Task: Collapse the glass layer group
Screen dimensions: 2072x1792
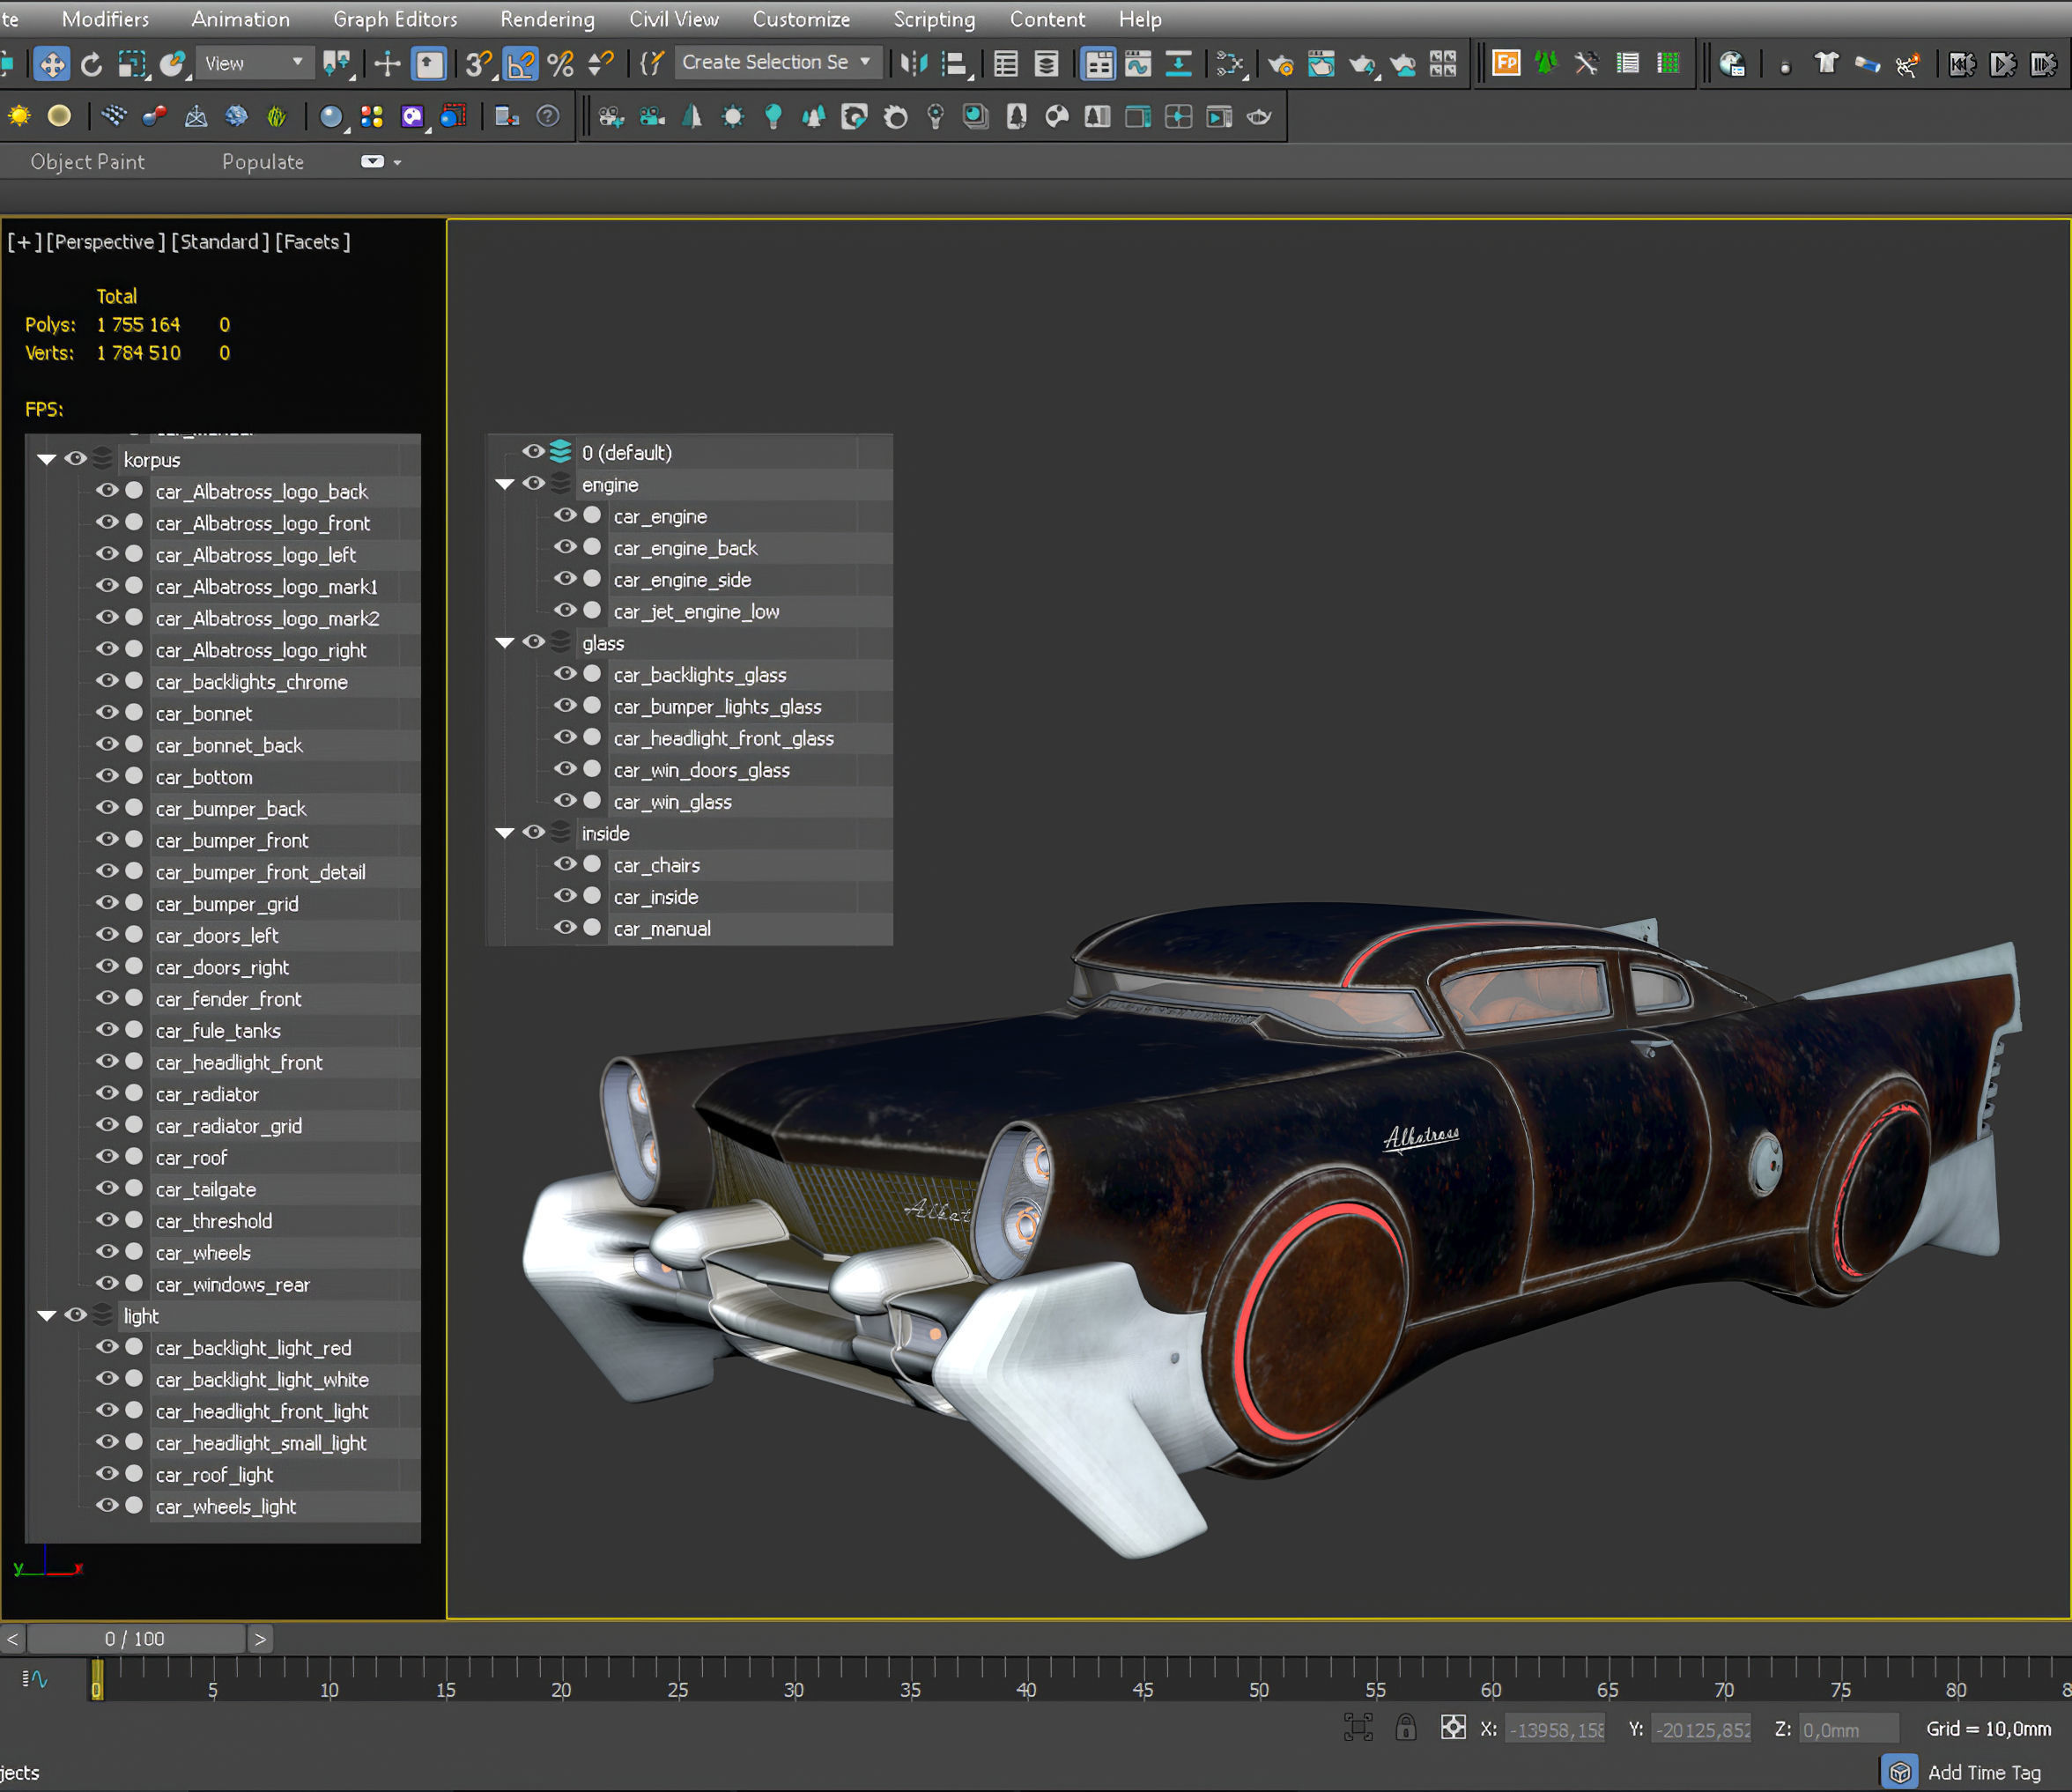Action: click(x=505, y=643)
